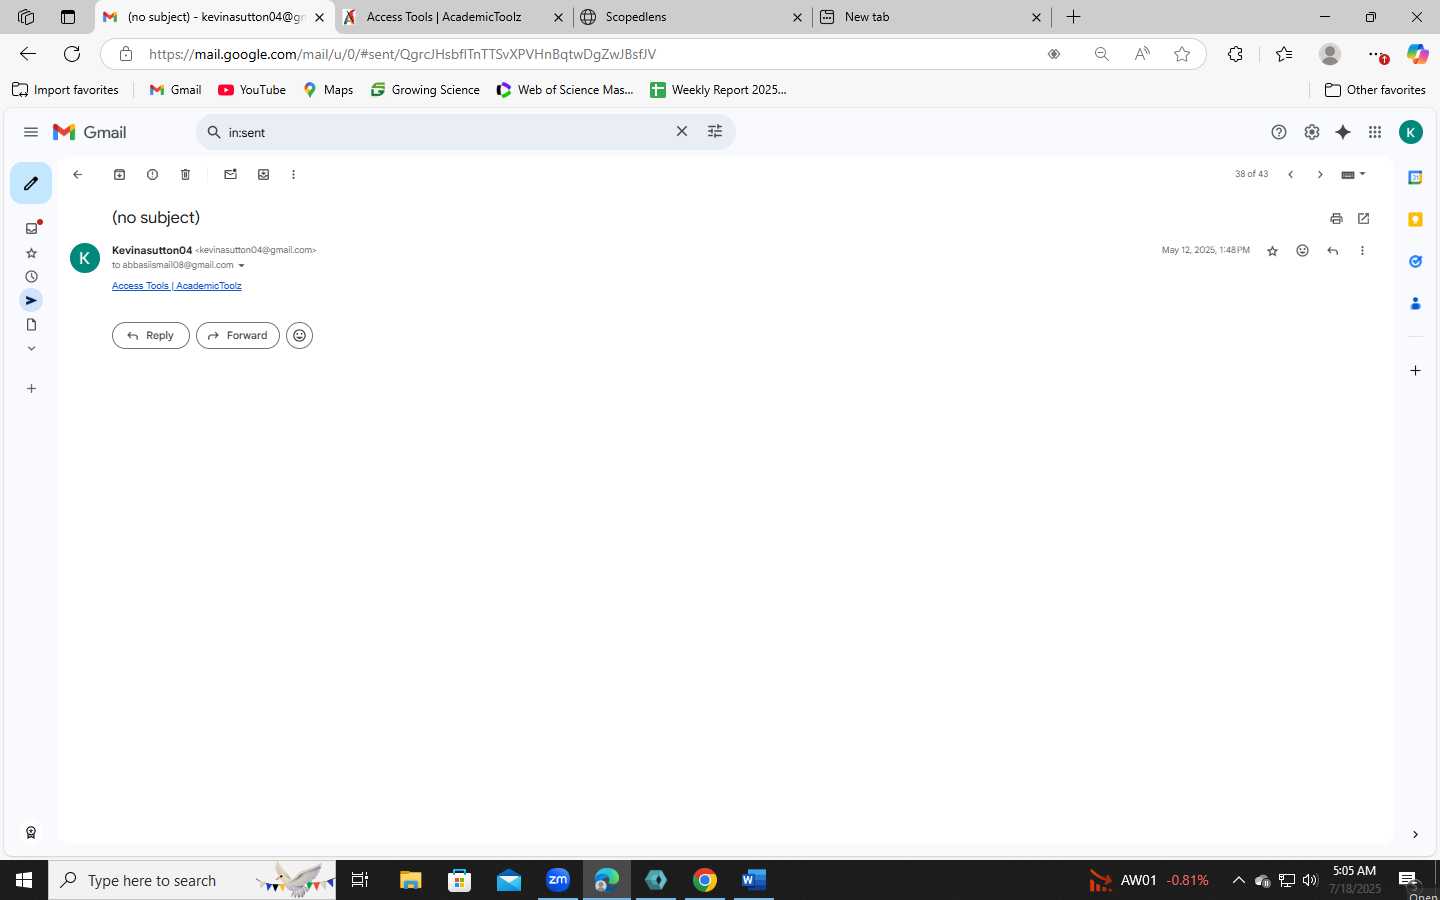
Task: Clear the in:sent search
Action: click(x=682, y=131)
